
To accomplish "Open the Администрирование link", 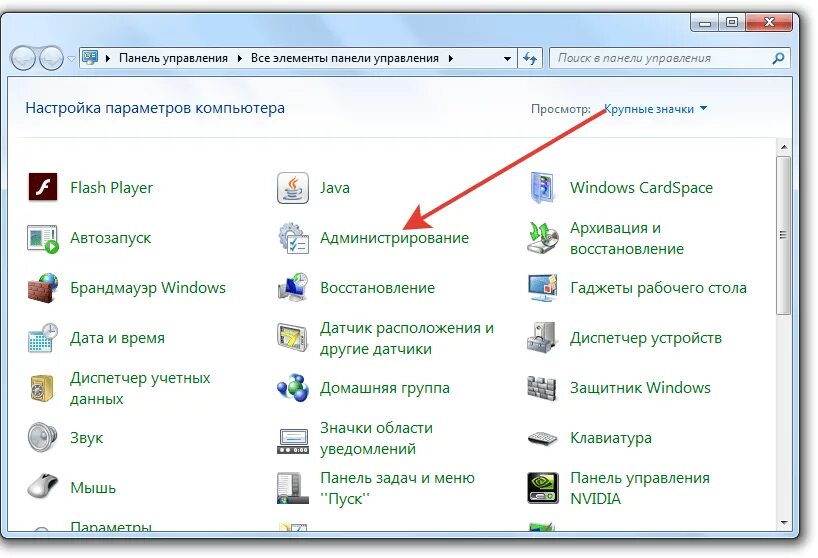I will pos(394,238).
